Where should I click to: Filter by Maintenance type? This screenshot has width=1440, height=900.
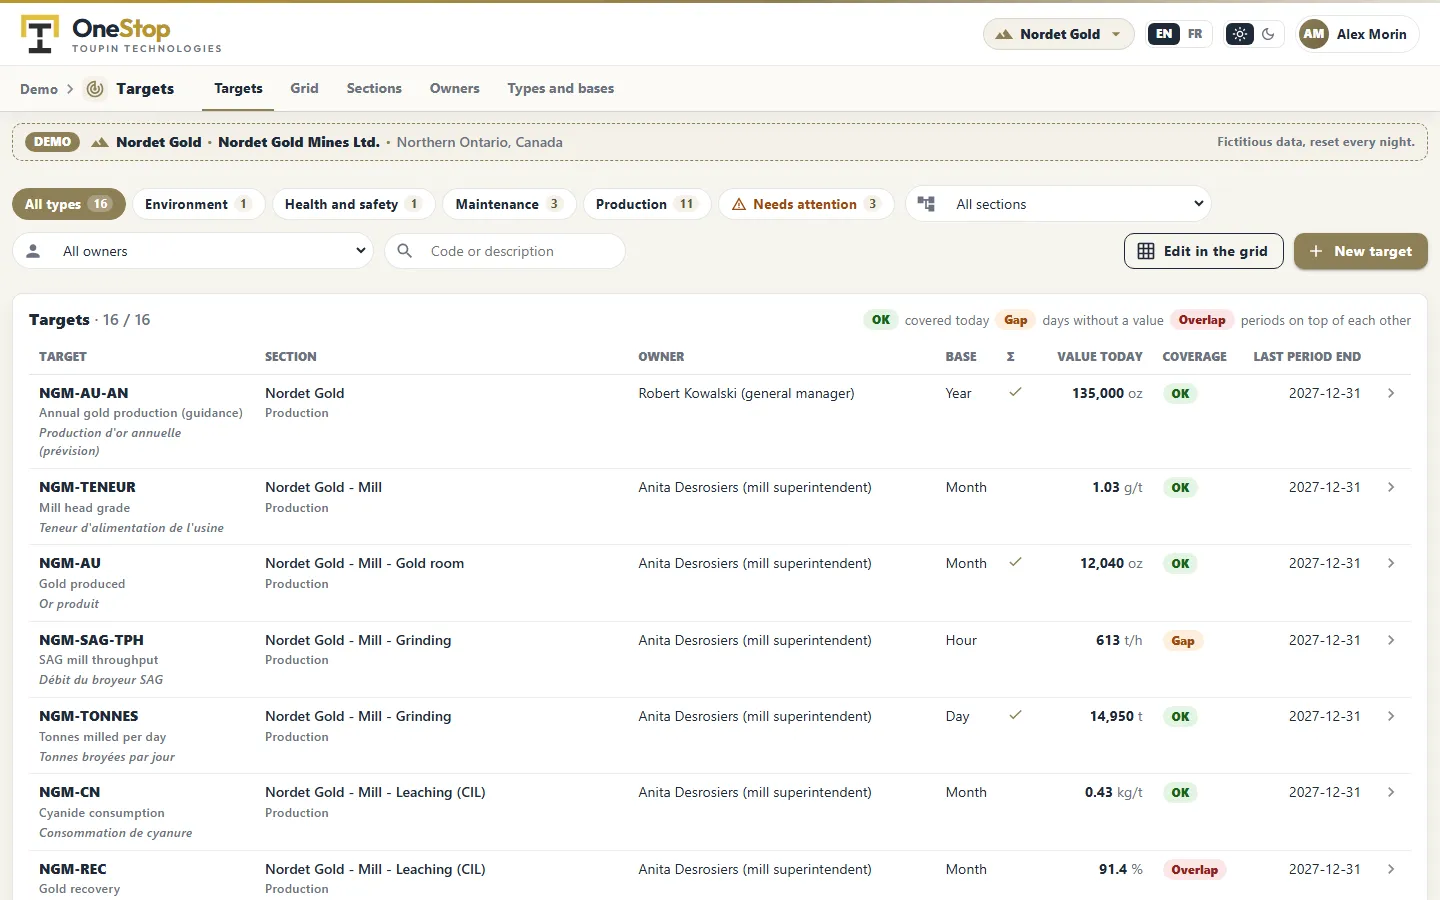(x=509, y=204)
